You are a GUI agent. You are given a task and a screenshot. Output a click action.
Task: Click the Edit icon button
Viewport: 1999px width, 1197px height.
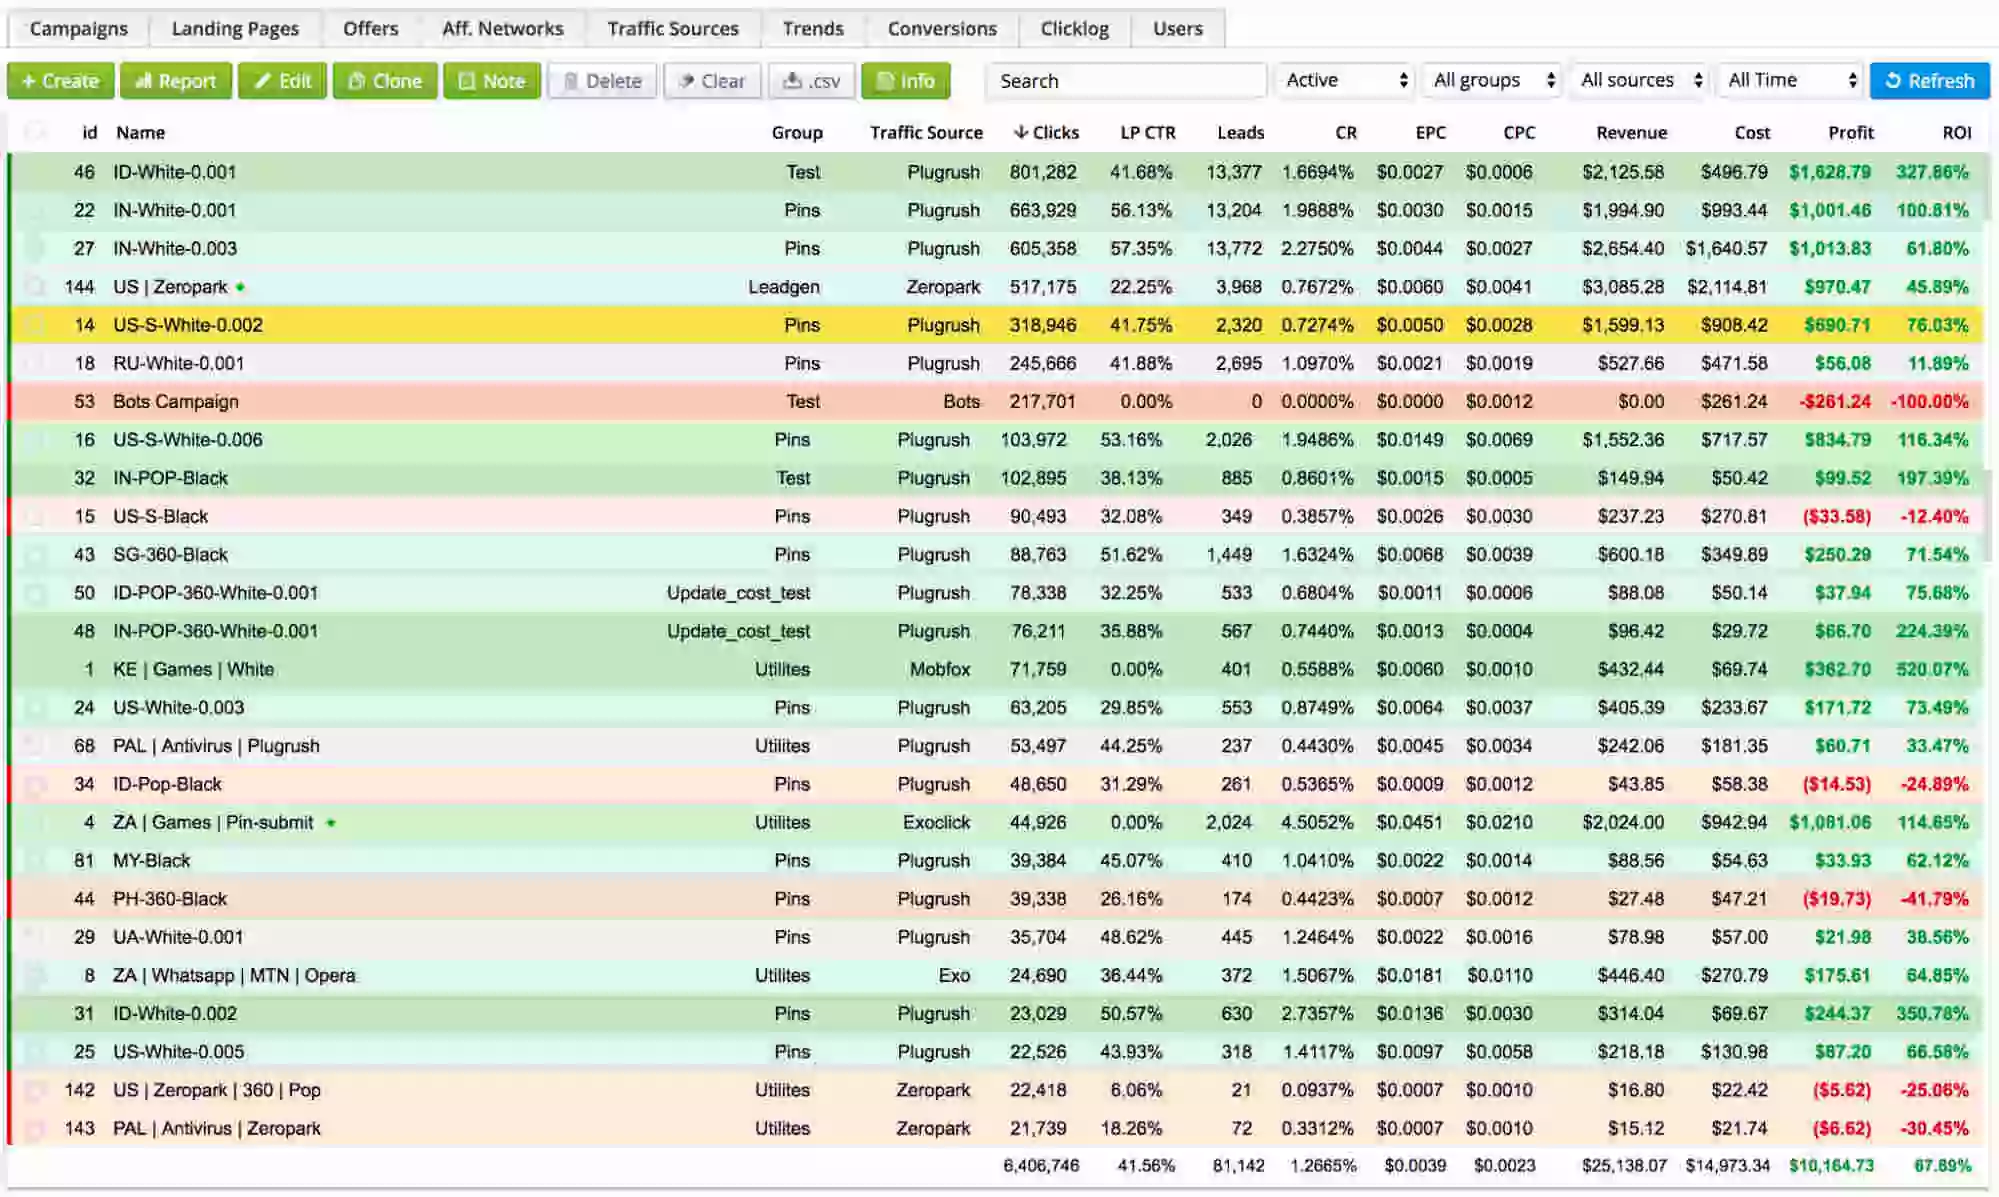(x=281, y=80)
